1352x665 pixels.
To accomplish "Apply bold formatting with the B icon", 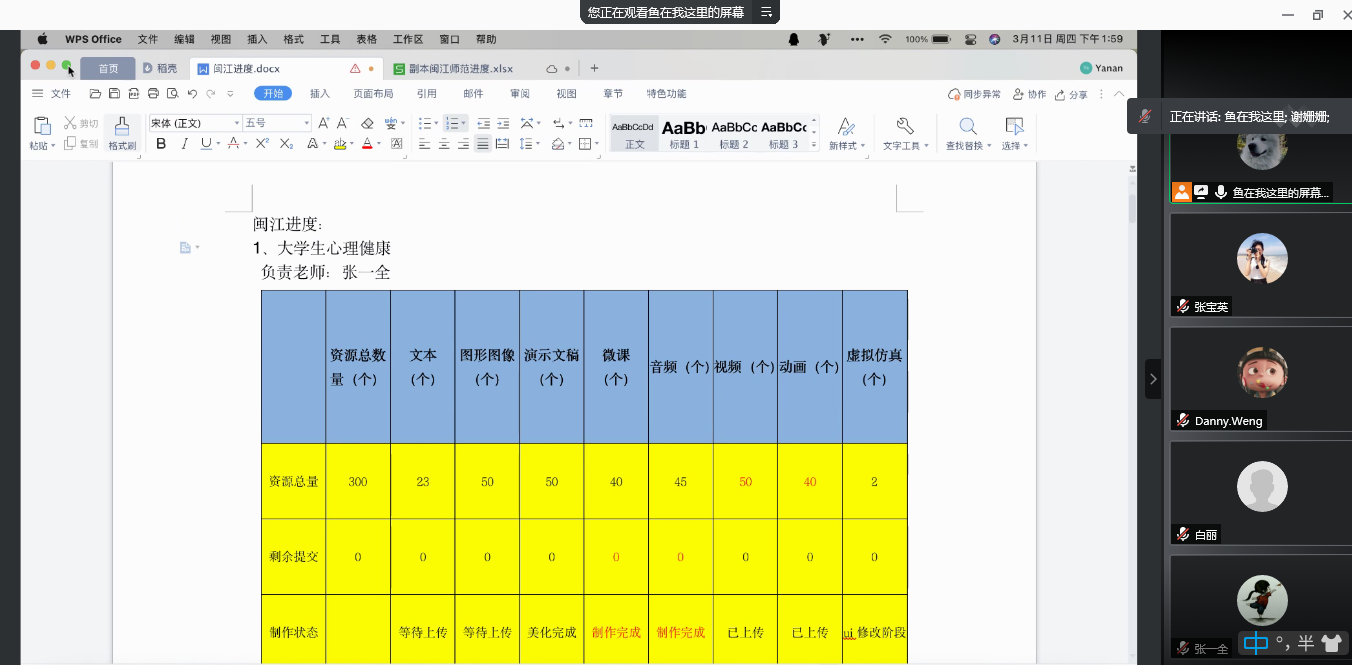I will [161, 144].
